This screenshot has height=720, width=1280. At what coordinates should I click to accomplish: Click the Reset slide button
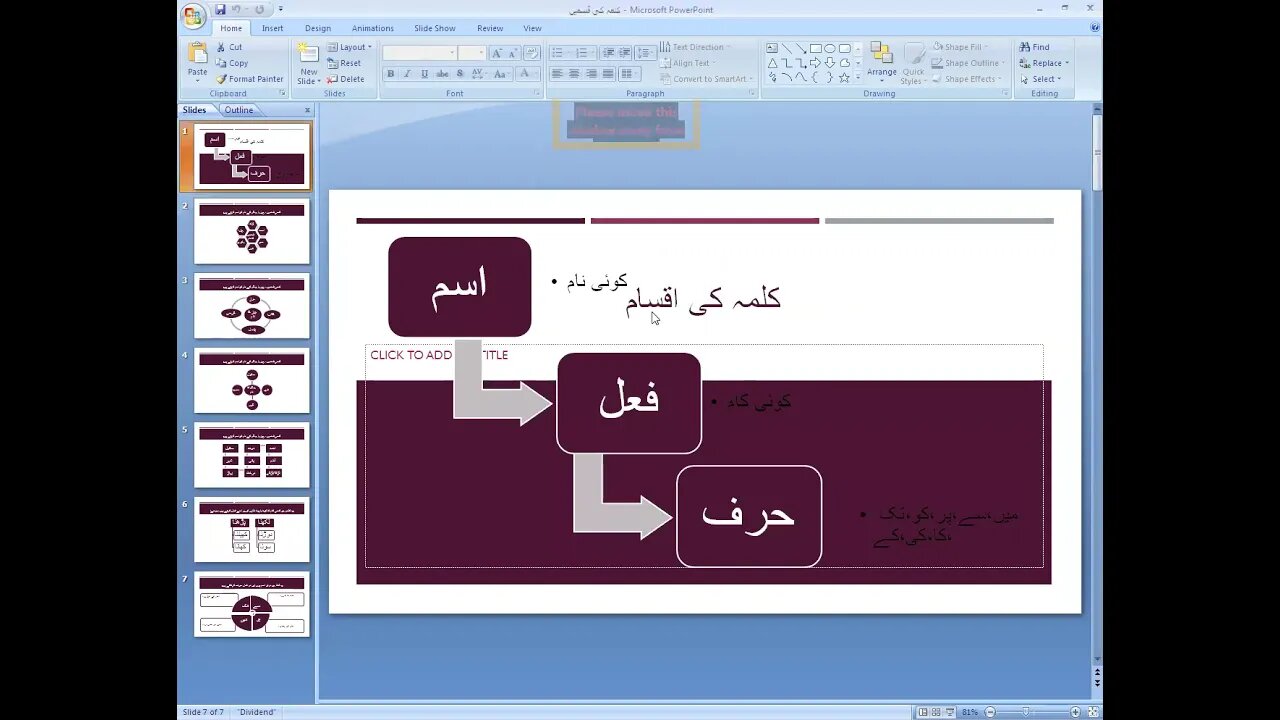[344, 63]
